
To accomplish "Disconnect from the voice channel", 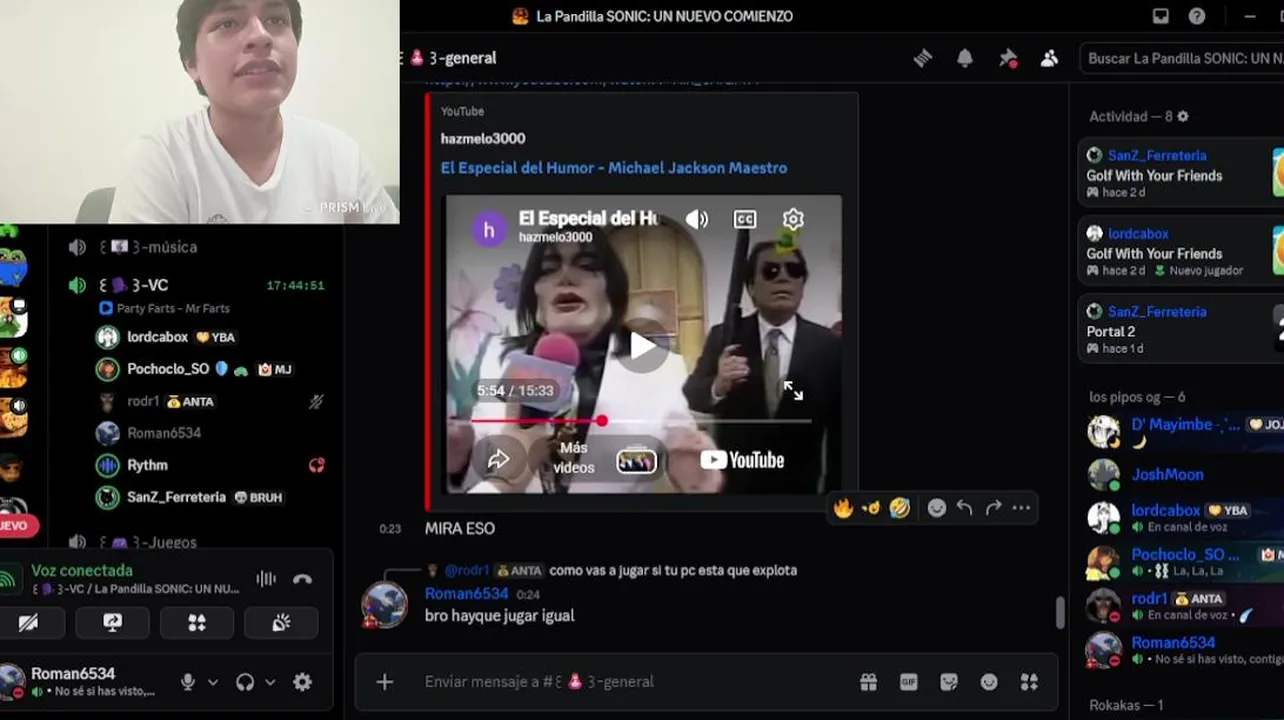I will point(303,579).
